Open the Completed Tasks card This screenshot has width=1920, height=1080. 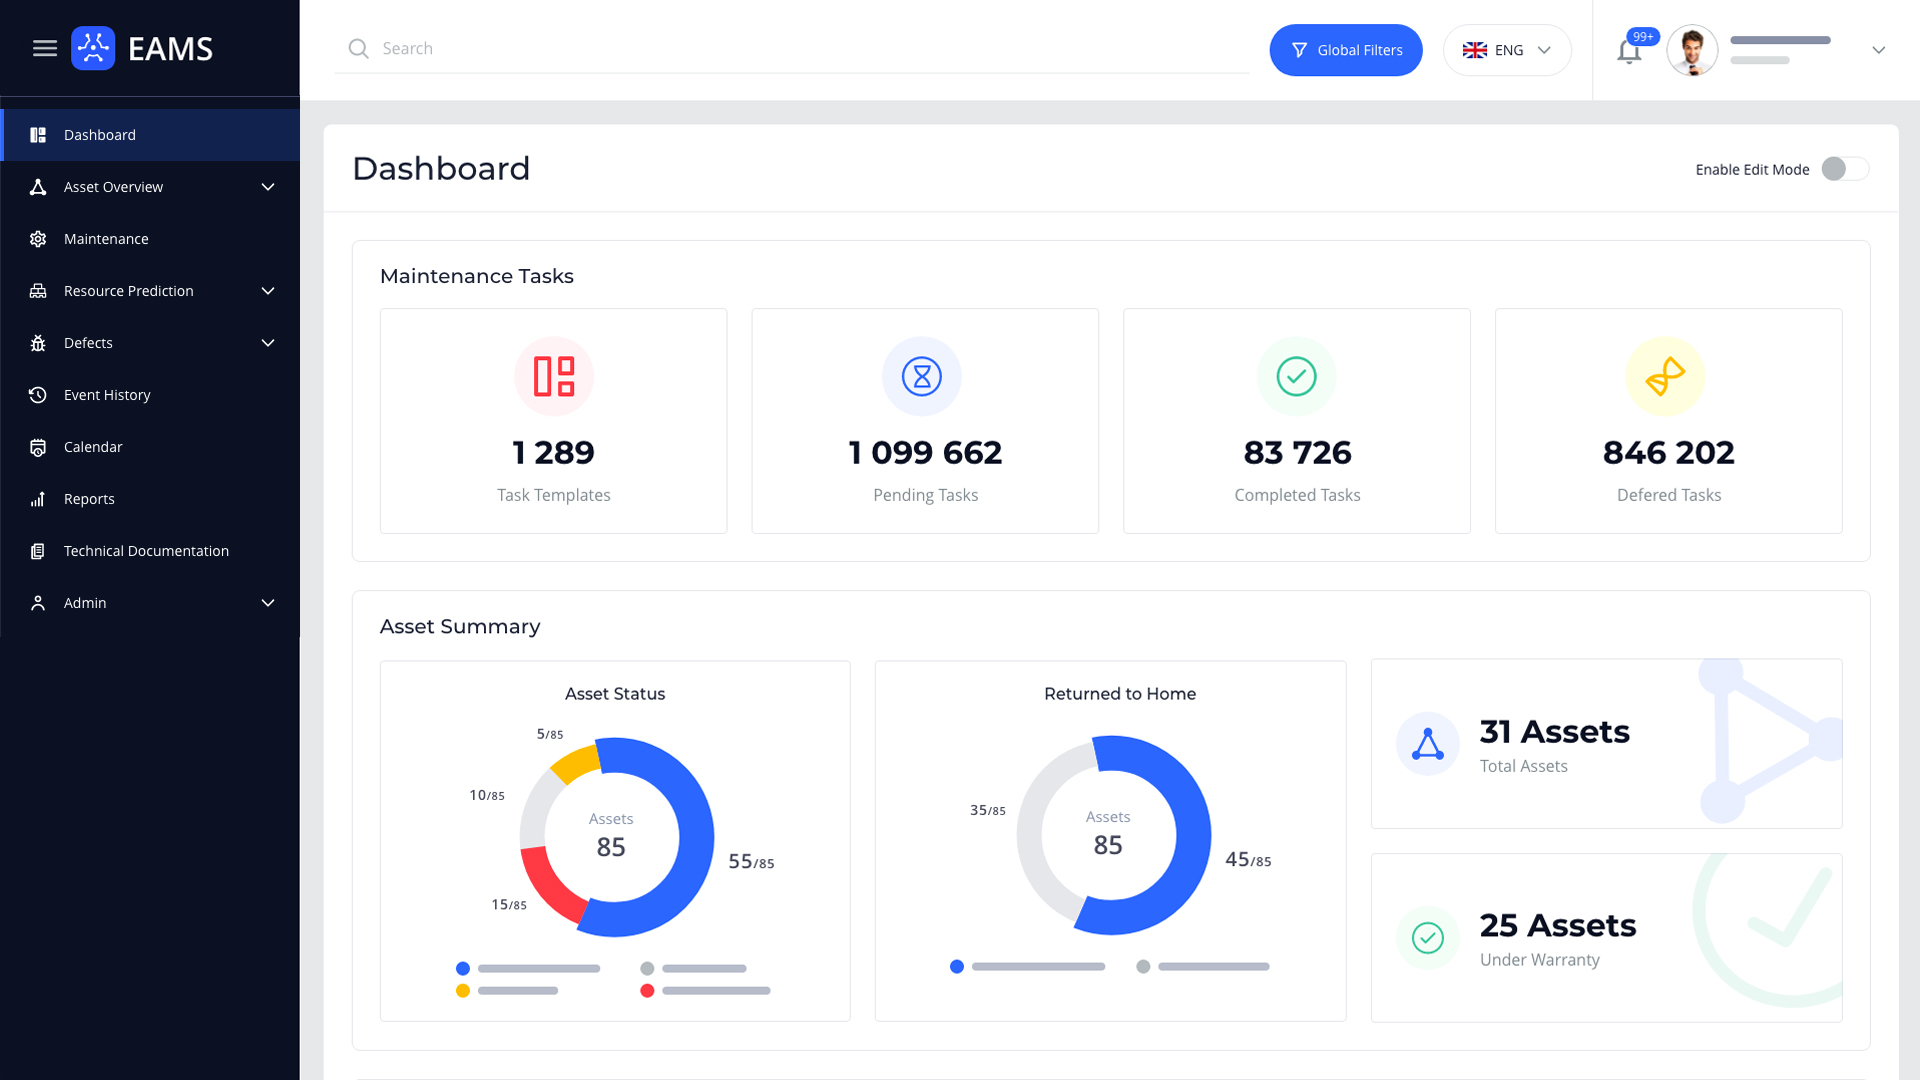click(1297, 421)
